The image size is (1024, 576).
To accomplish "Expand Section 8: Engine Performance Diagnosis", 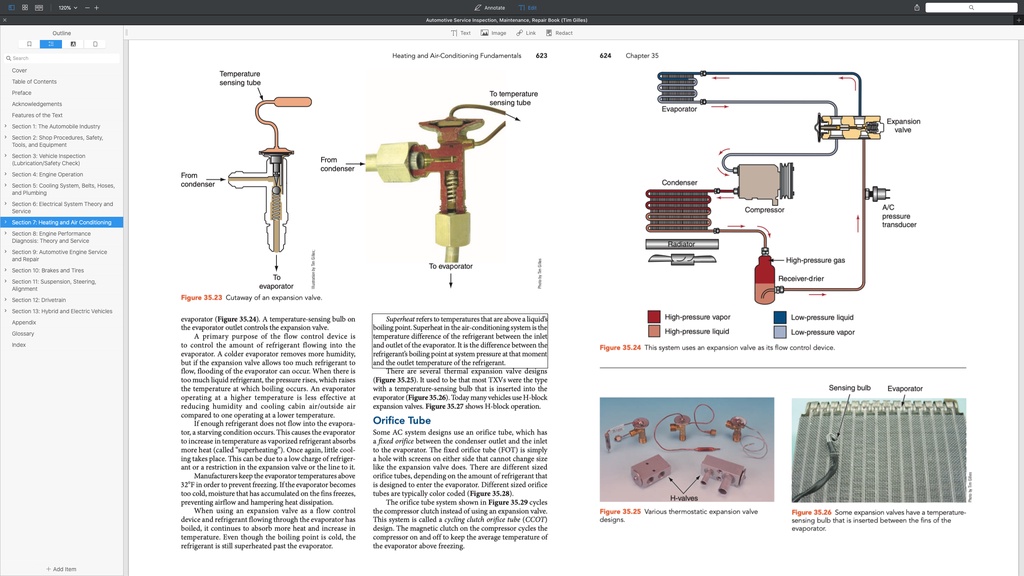I will point(6,233).
